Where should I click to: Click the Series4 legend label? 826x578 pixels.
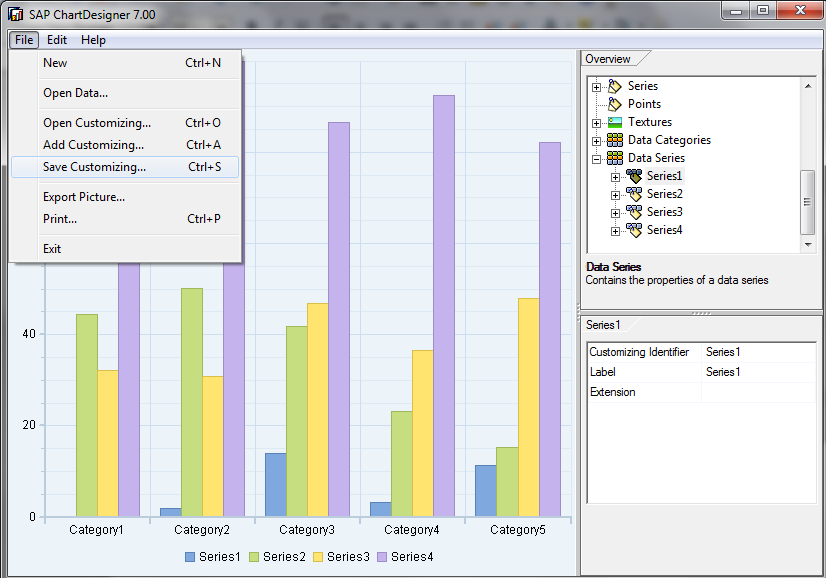click(x=412, y=557)
